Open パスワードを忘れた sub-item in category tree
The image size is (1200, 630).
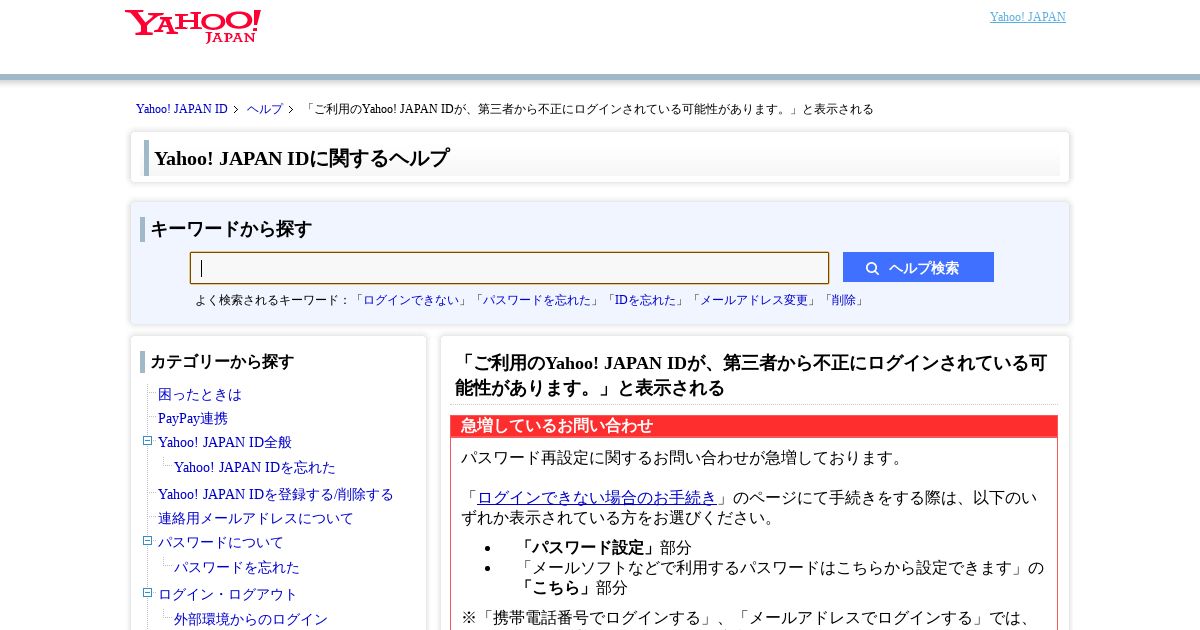pos(237,568)
